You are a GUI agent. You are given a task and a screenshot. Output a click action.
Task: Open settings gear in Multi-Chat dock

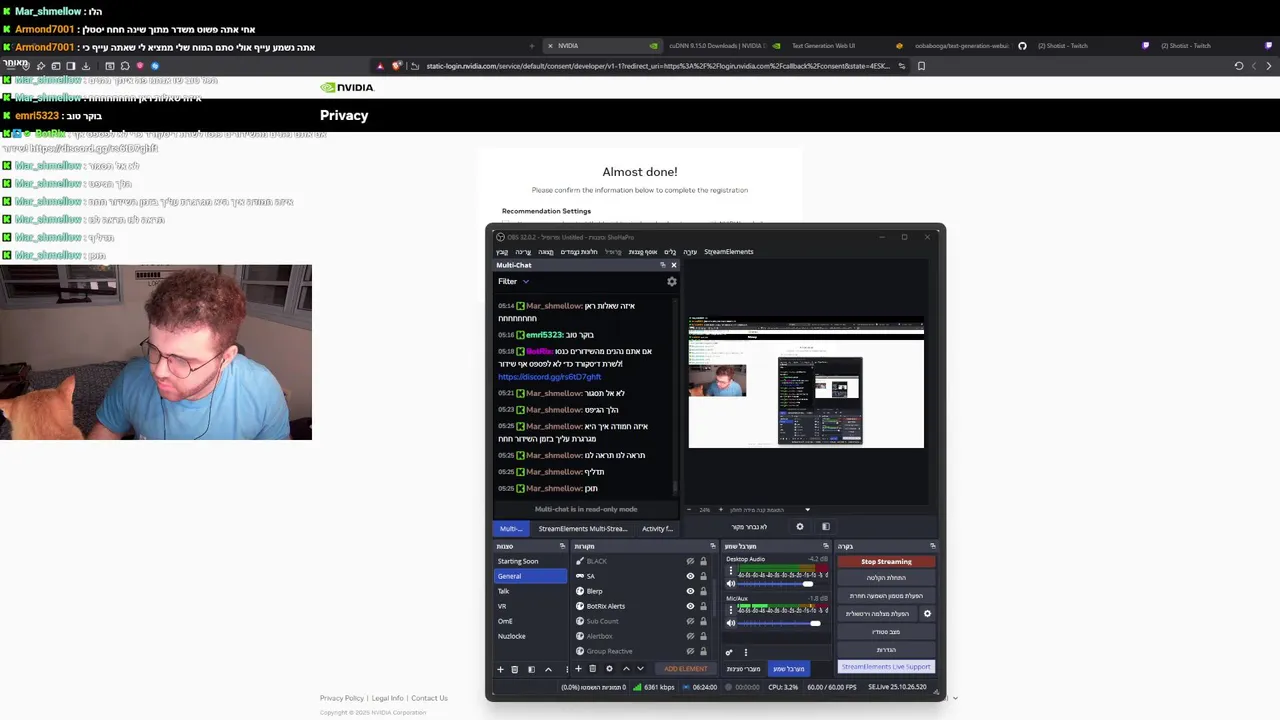coord(672,282)
